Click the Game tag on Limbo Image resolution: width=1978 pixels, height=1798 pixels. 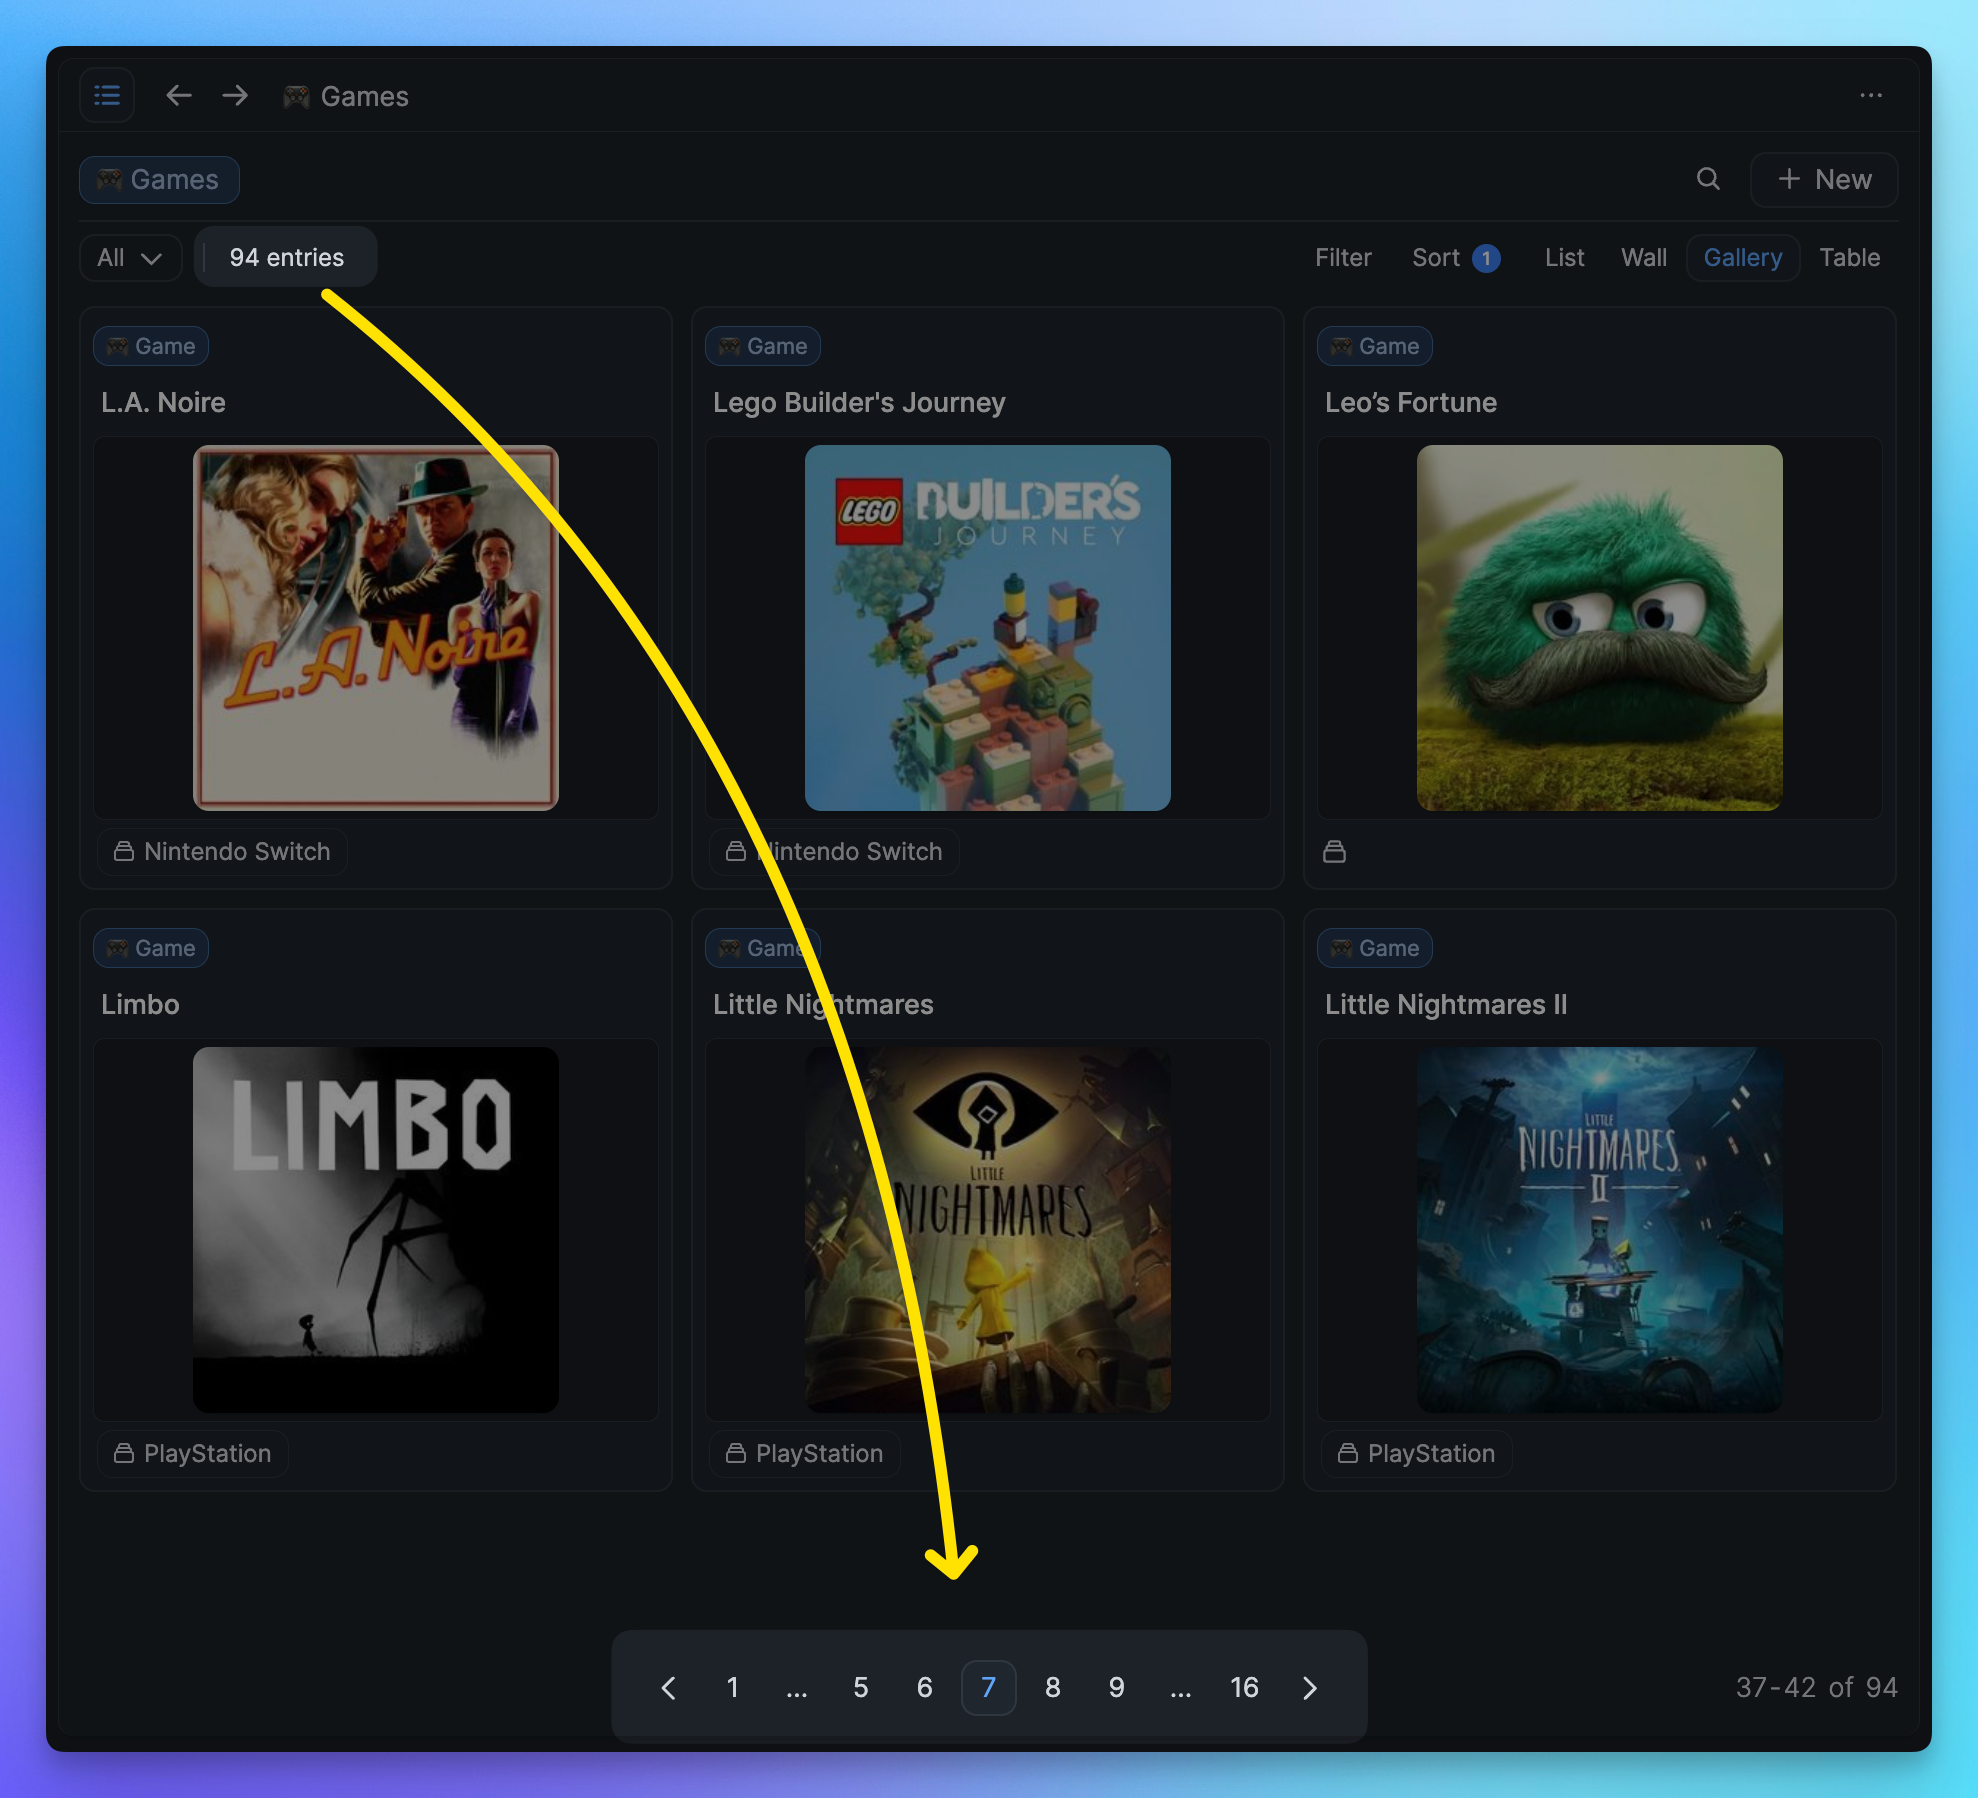coord(151,948)
